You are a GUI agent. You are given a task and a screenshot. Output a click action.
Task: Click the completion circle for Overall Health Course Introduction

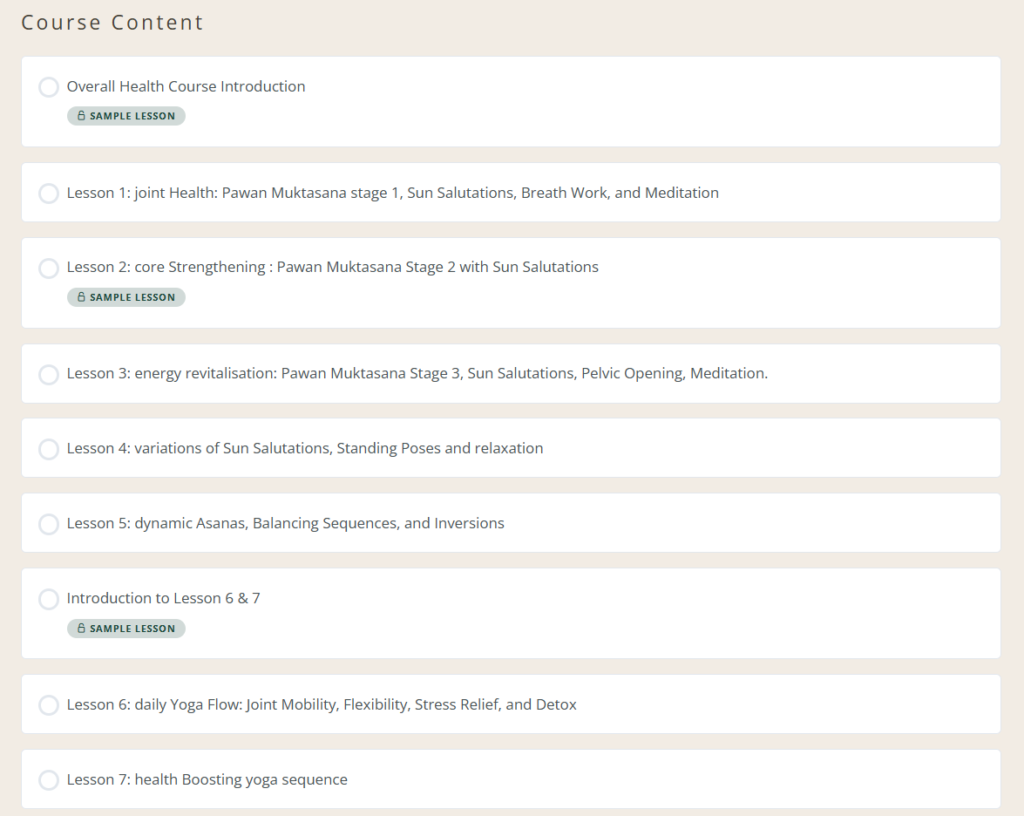[x=48, y=87]
